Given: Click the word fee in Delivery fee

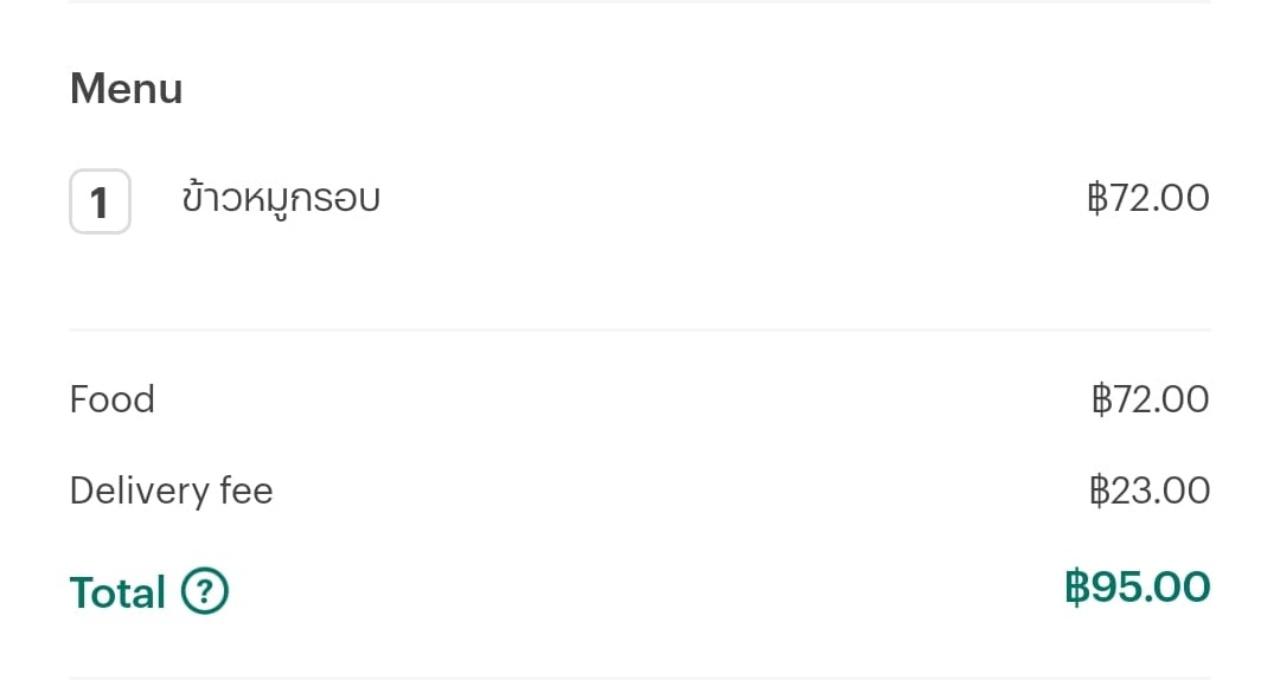Looking at the screenshot, I should 245,491.
